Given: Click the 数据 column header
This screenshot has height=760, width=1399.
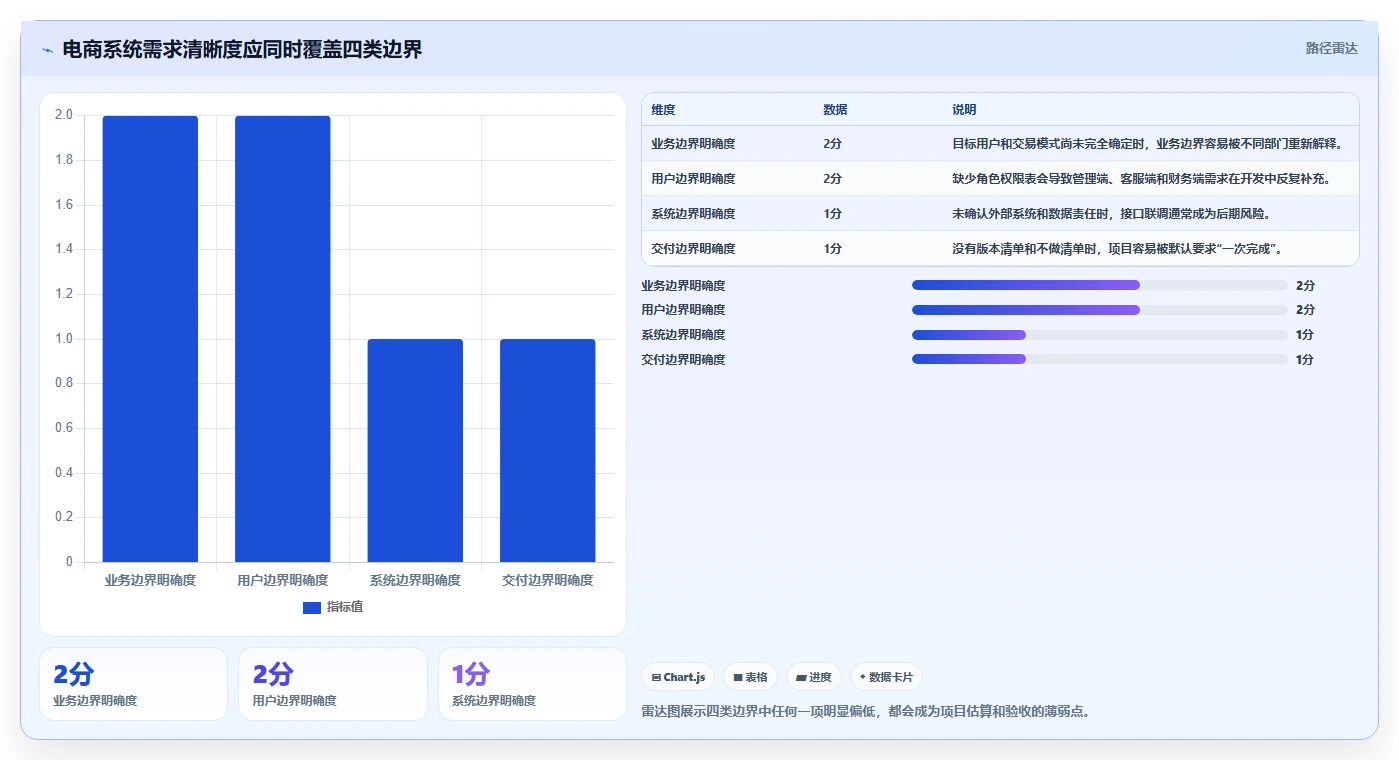Looking at the screenshot, I should pos(836,110).
